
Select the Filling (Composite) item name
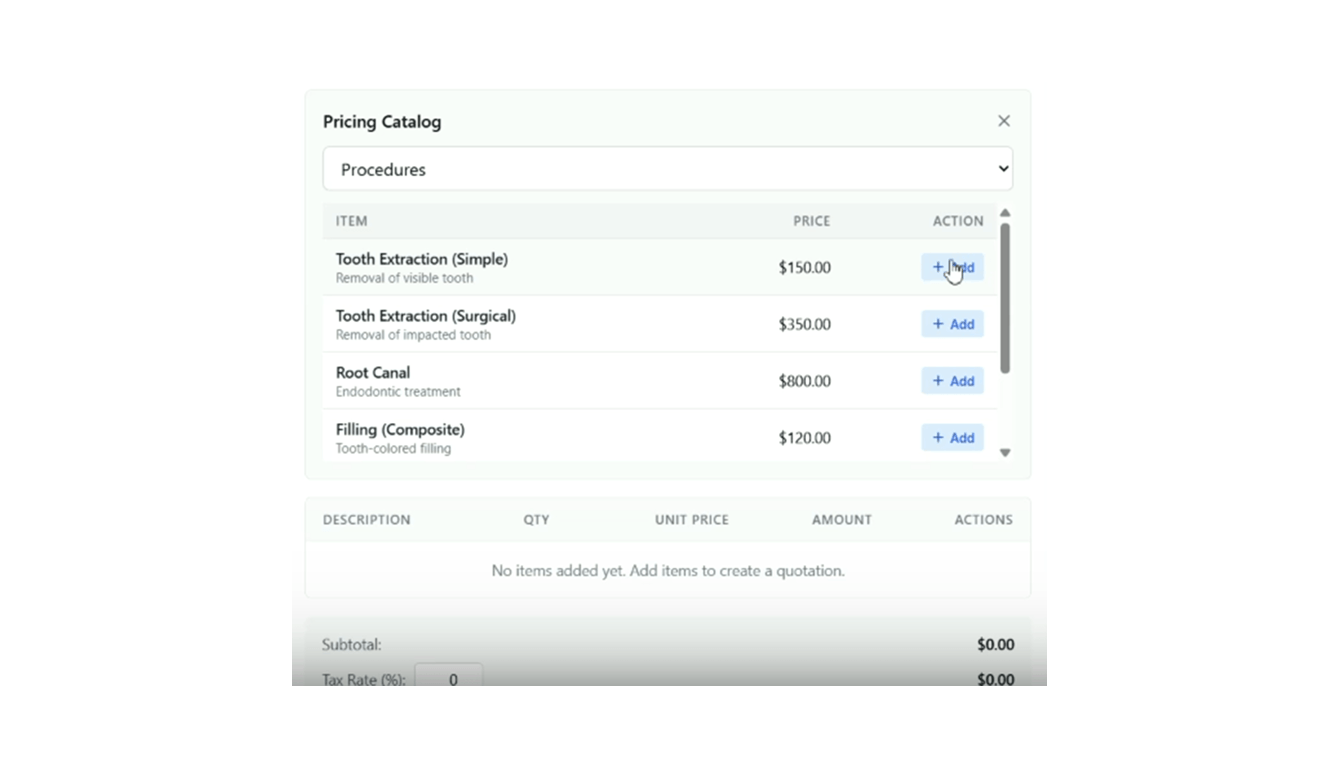point(400,430)
